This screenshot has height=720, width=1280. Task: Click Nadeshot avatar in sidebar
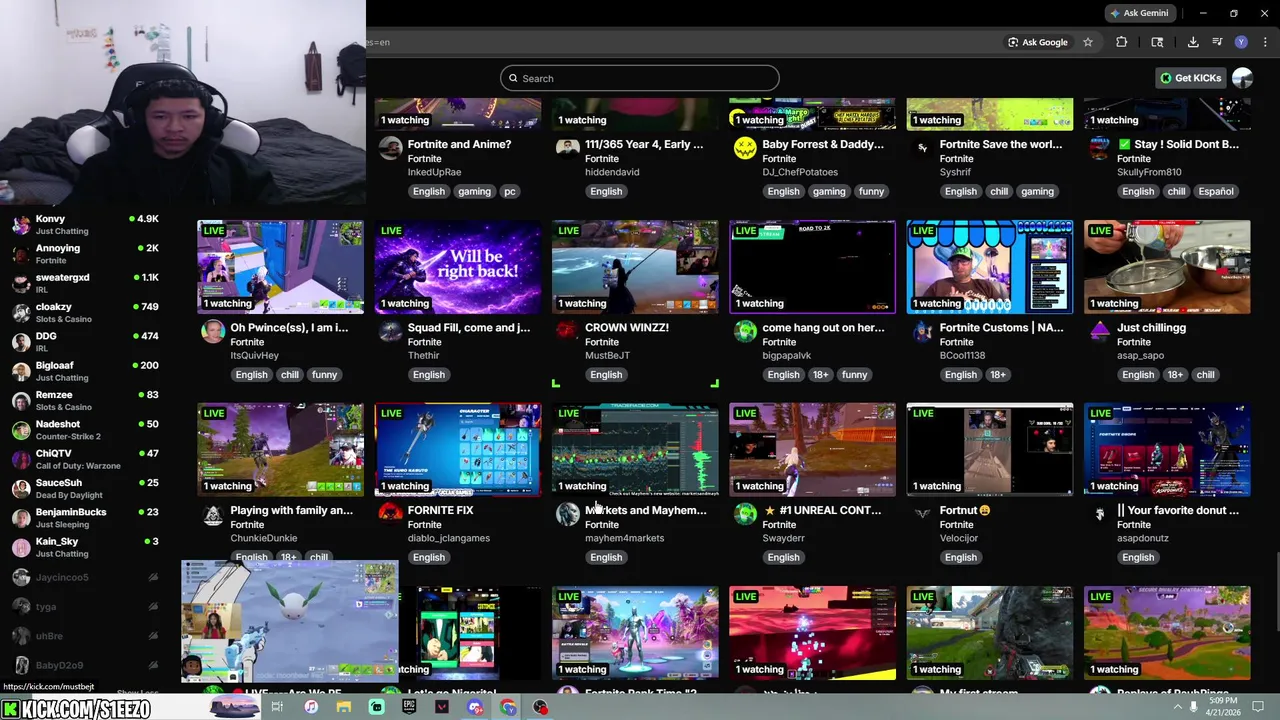point(21,430)
